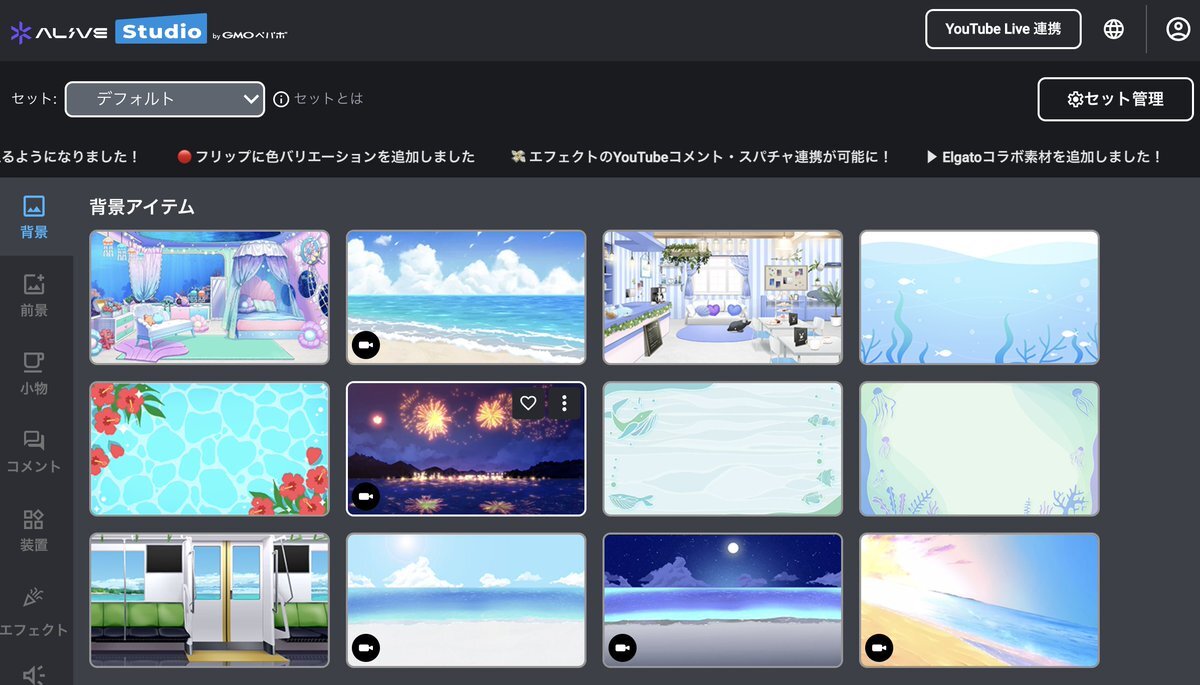Image resolution: width=1200 pixels, height=685 pixels.
Task: Switch to the 背景 sidebar tab
Action: point(34,217)
